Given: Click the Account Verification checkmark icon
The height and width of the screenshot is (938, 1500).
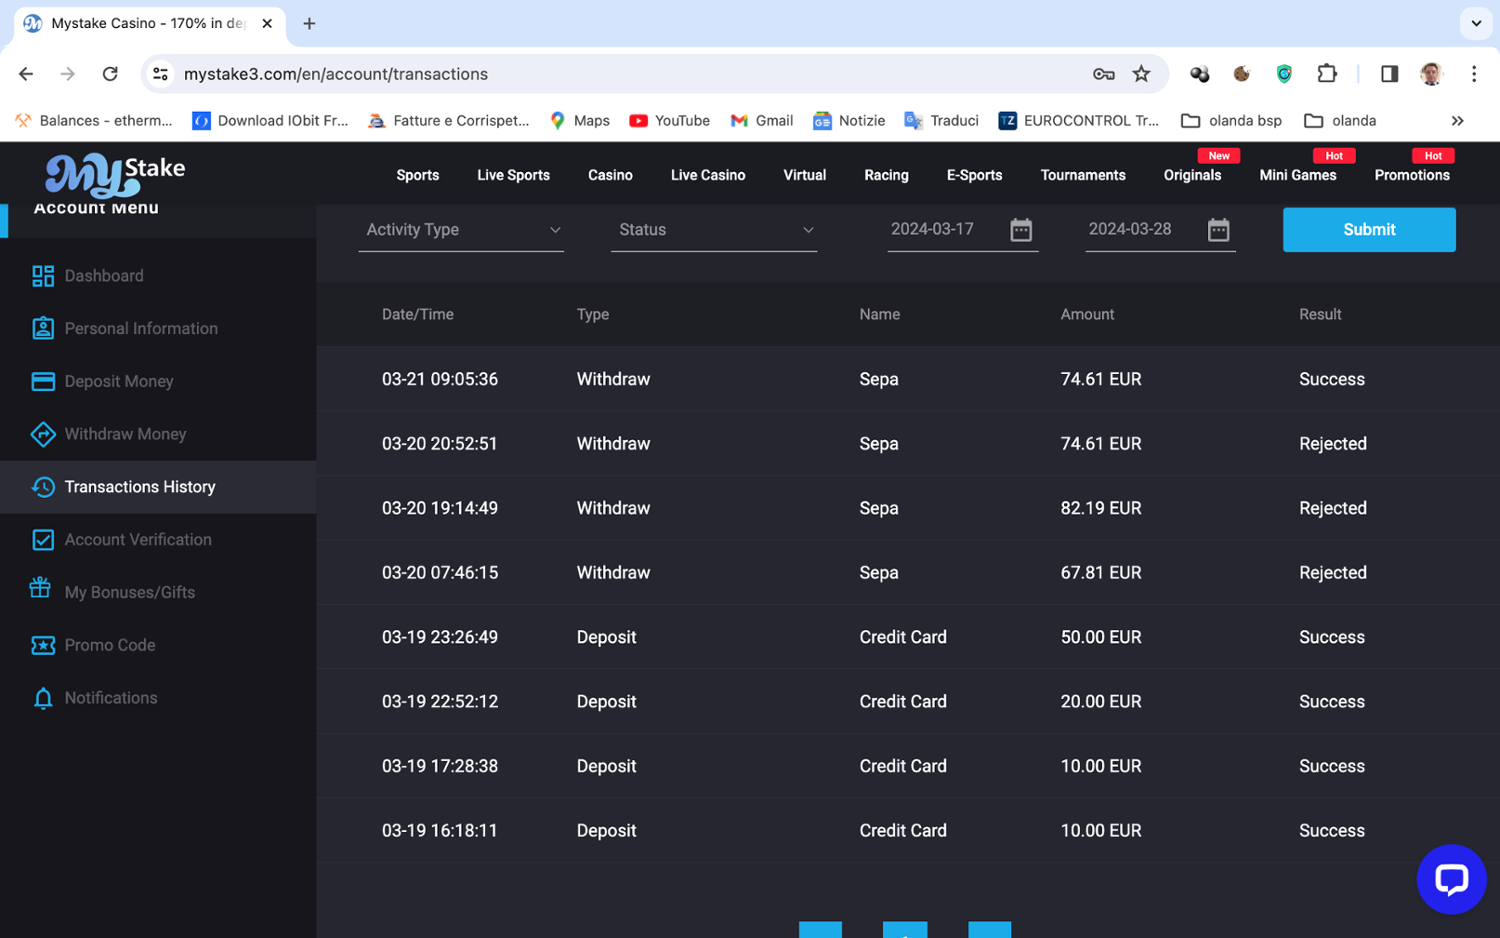Looking at the screenshot, I should pyautogui.click(x=43, y=540).
